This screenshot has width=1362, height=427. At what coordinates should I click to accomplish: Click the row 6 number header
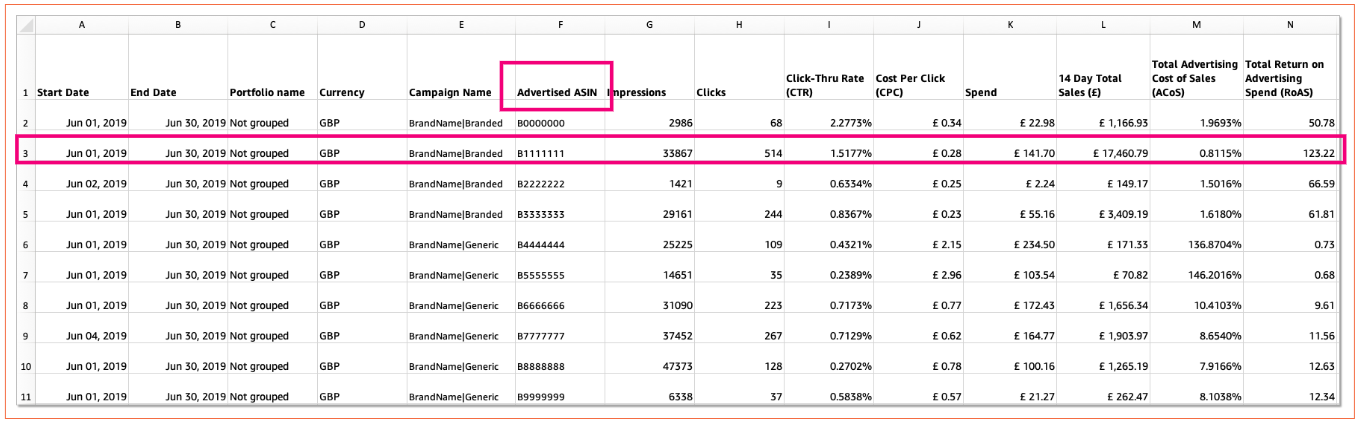pos(25,245)
